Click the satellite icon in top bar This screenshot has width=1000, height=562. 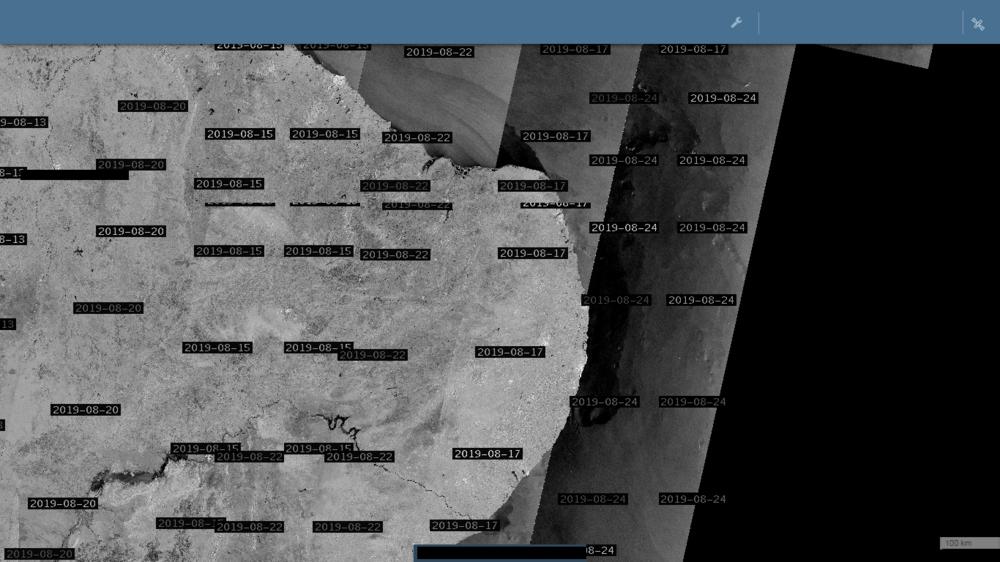pyautogui.click(x=978, y=23)
